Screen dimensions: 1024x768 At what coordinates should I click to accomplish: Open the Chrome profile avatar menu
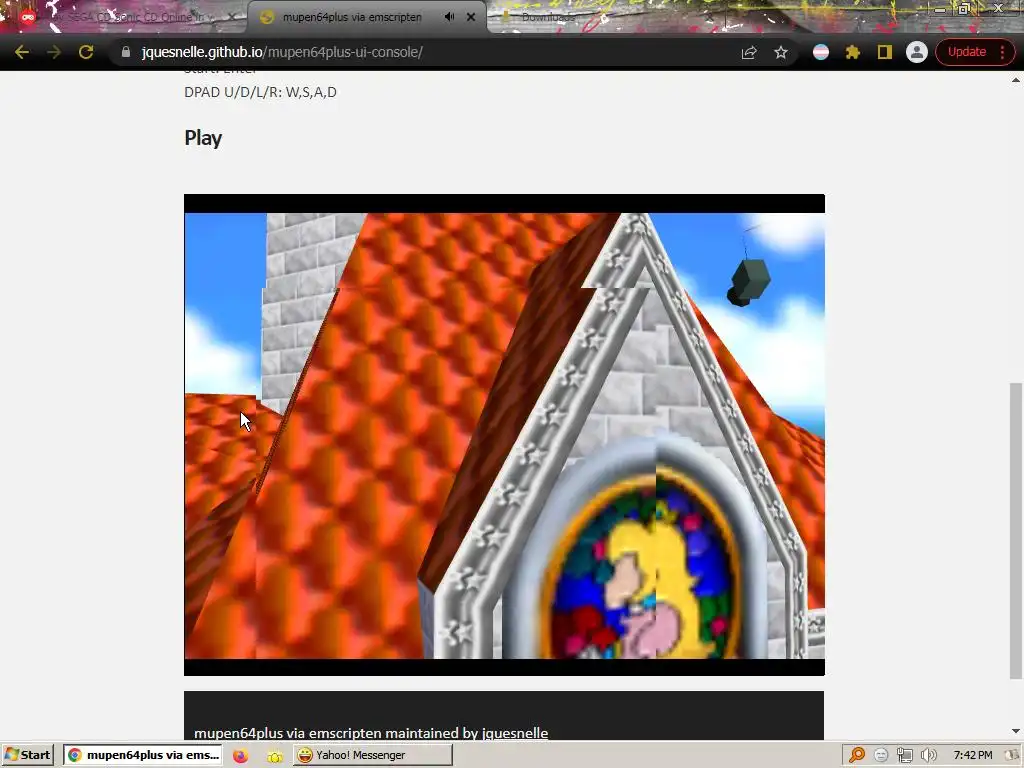point(916,52)
